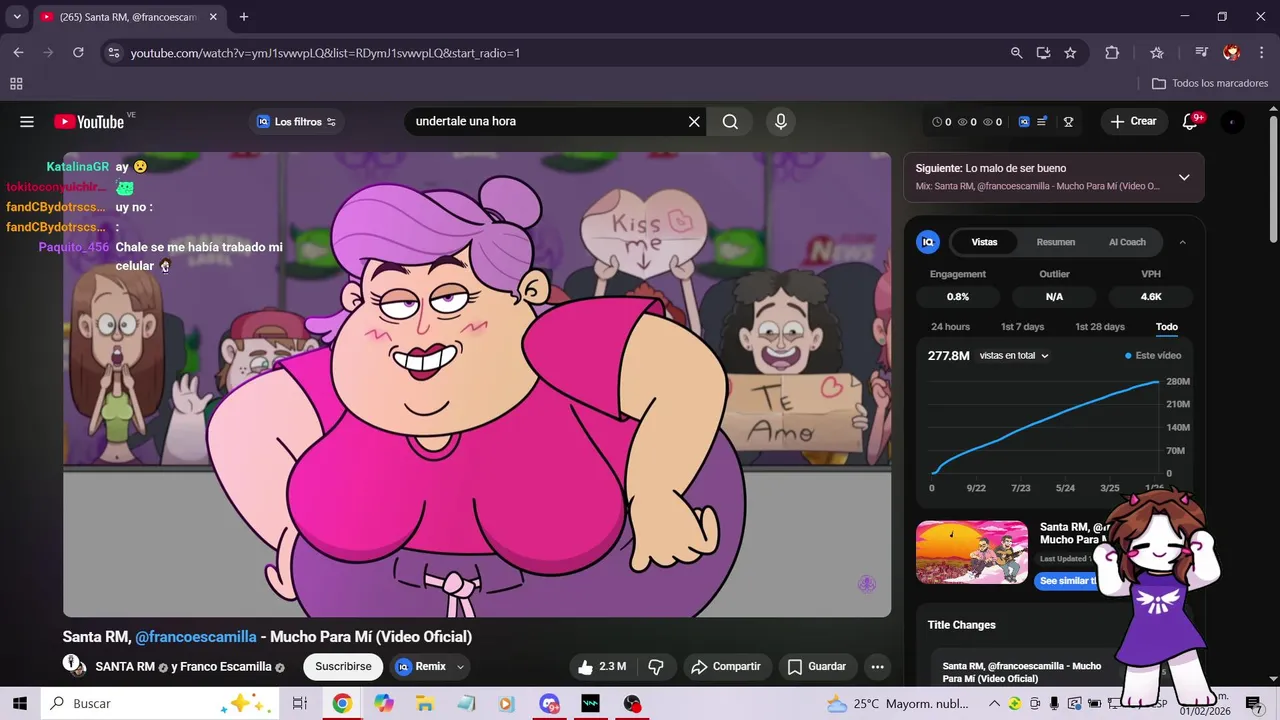This screenshot has height=720, width=1280.
Task: Open Los filtros options
Action: point(297,122)
